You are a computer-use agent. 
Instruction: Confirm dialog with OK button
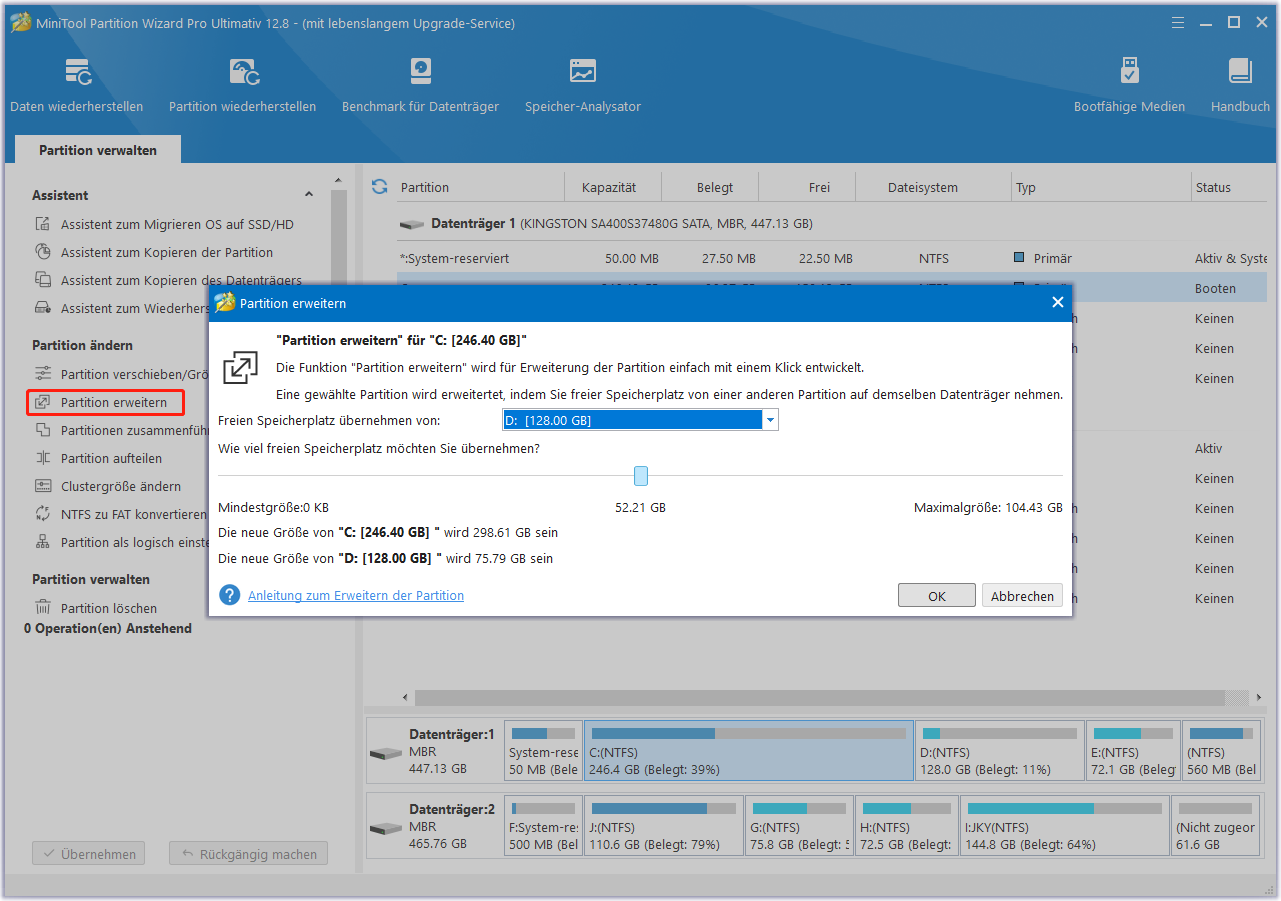936,595
